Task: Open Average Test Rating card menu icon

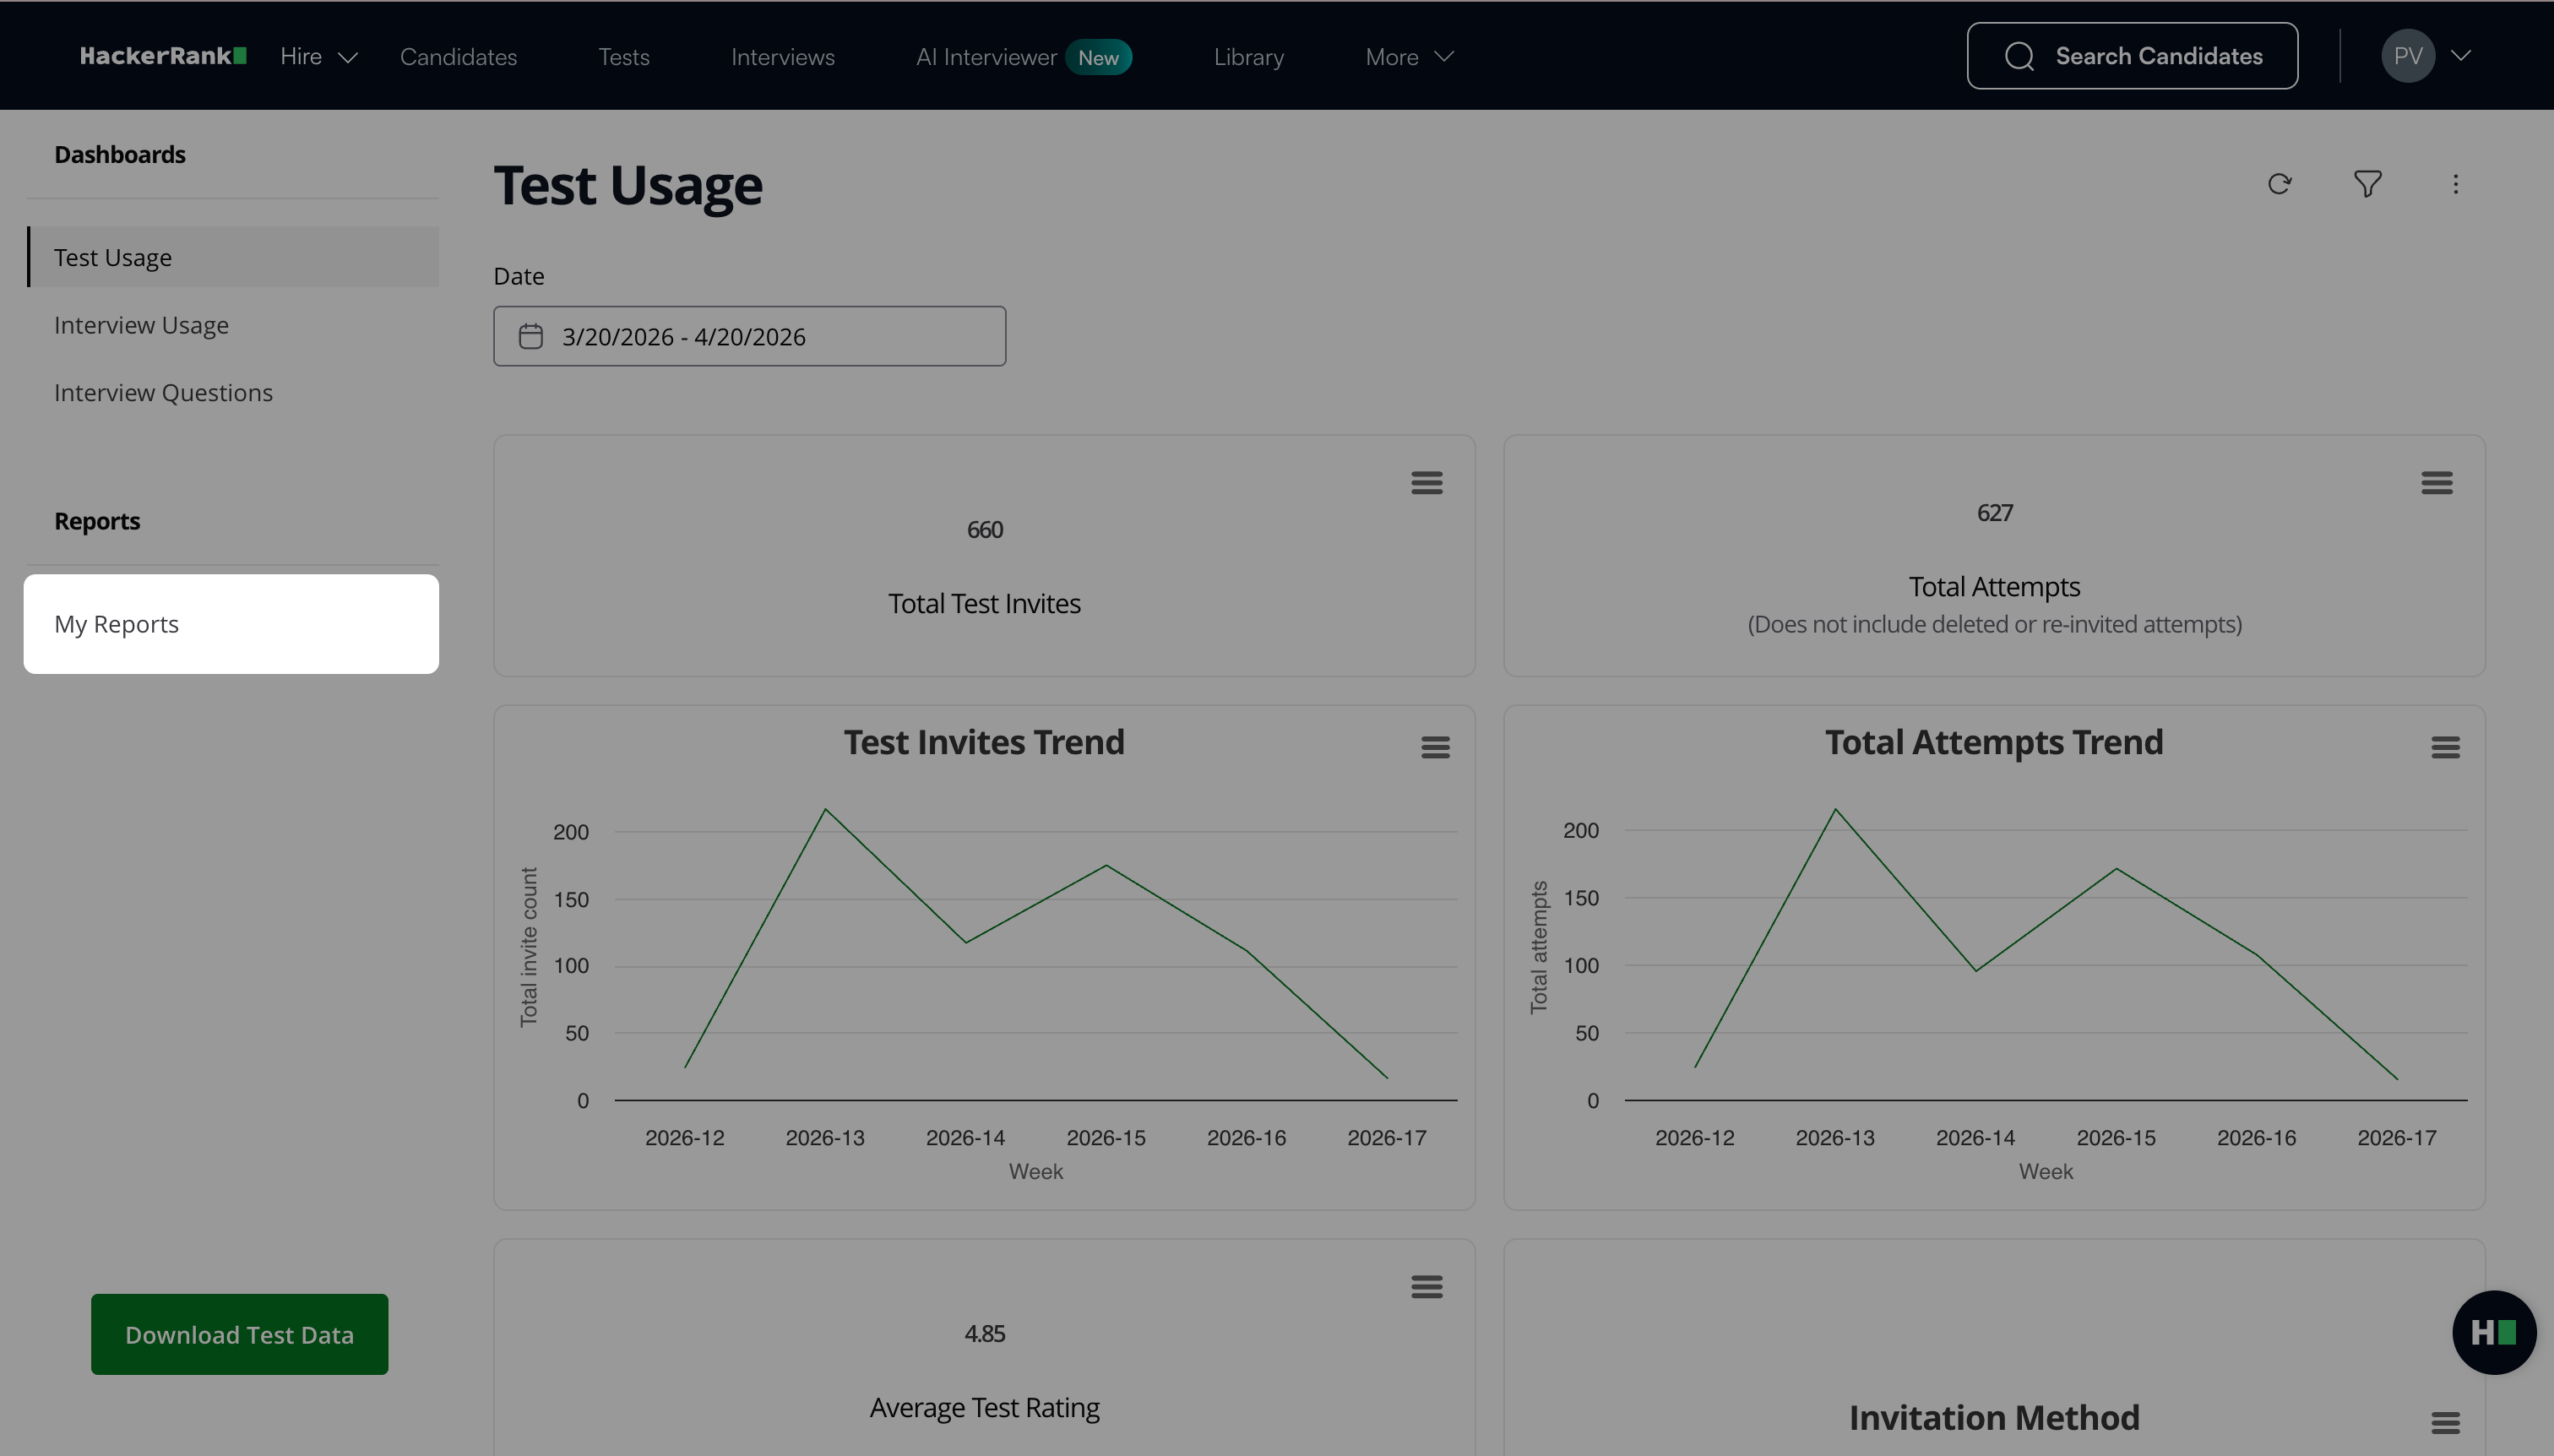Action: [x=1426, y=1286]
